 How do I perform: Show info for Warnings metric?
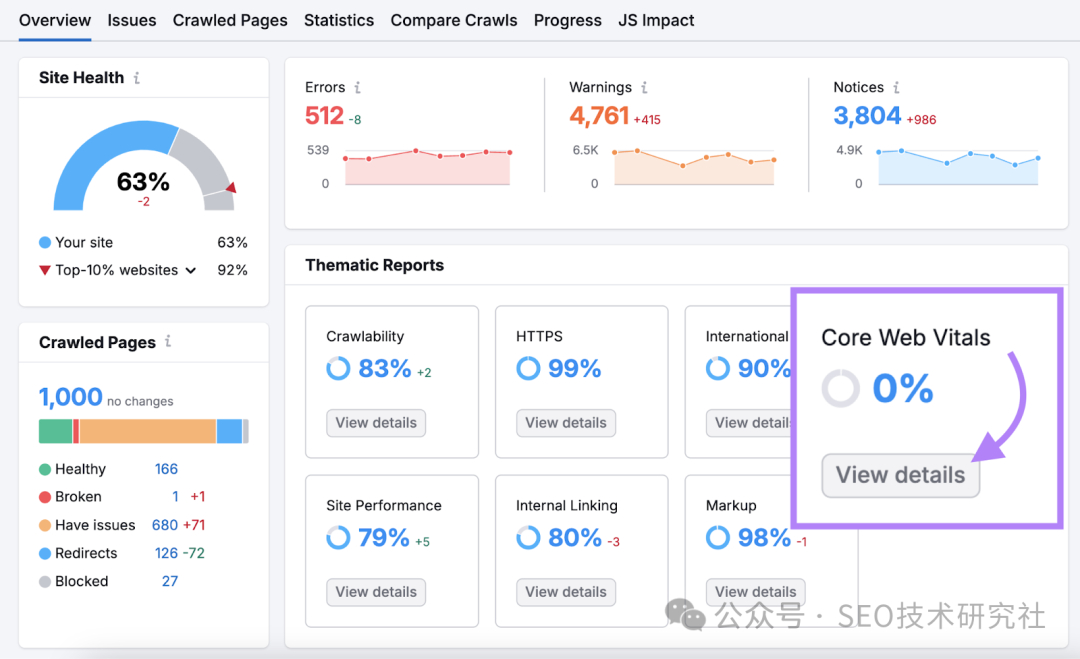click(644, 87)
